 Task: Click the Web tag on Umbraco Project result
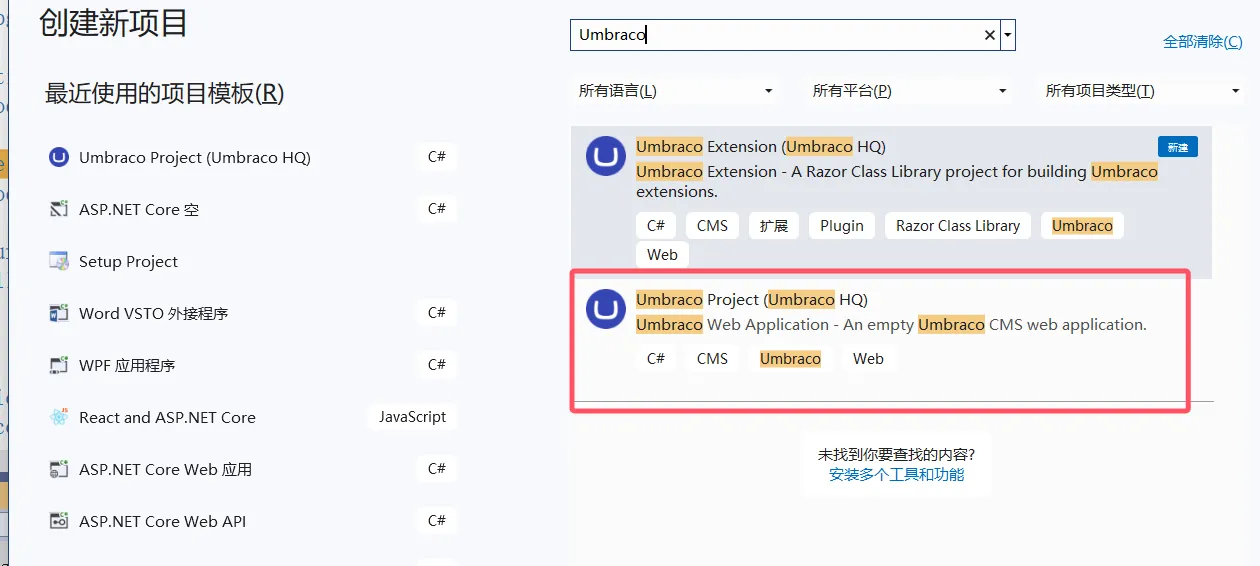[x=868, y=359]
